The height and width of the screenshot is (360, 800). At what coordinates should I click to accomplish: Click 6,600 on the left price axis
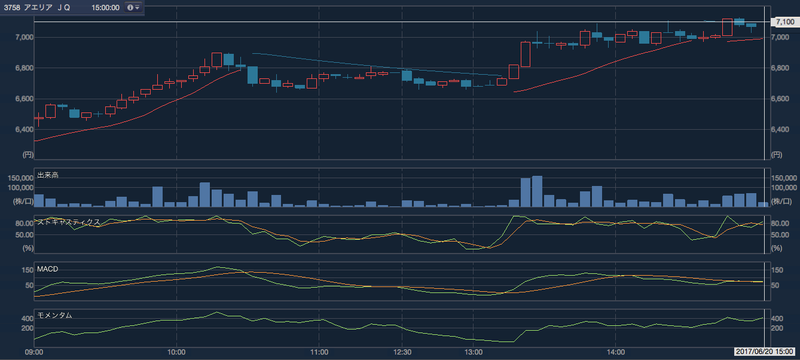click(x=24, y=99)
